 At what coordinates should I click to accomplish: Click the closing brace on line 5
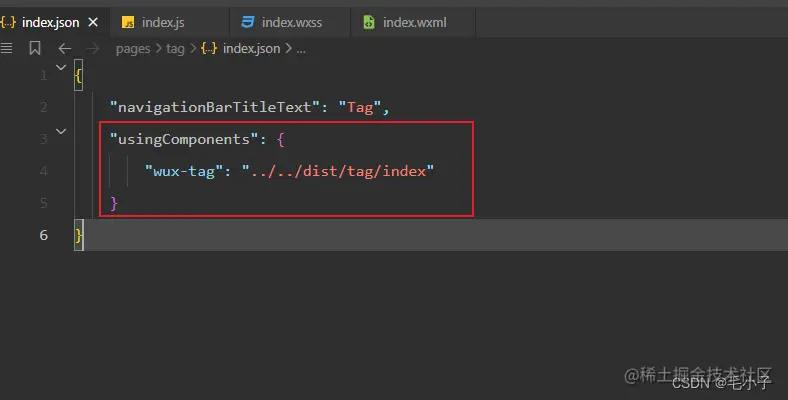114,204
